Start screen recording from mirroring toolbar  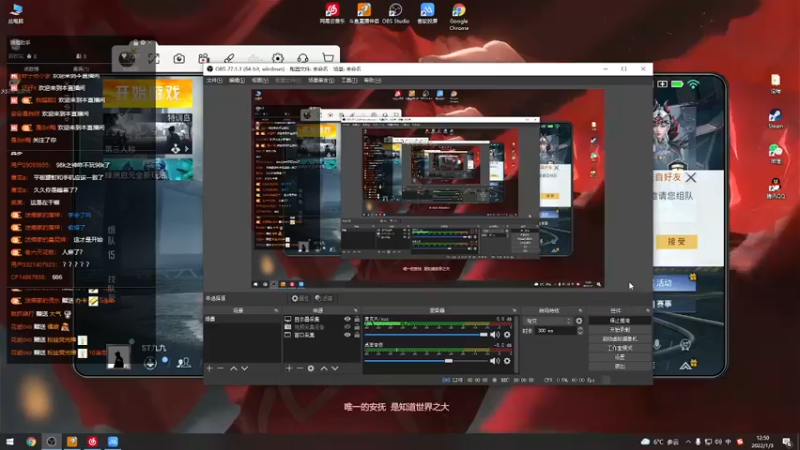click(204, 59)
